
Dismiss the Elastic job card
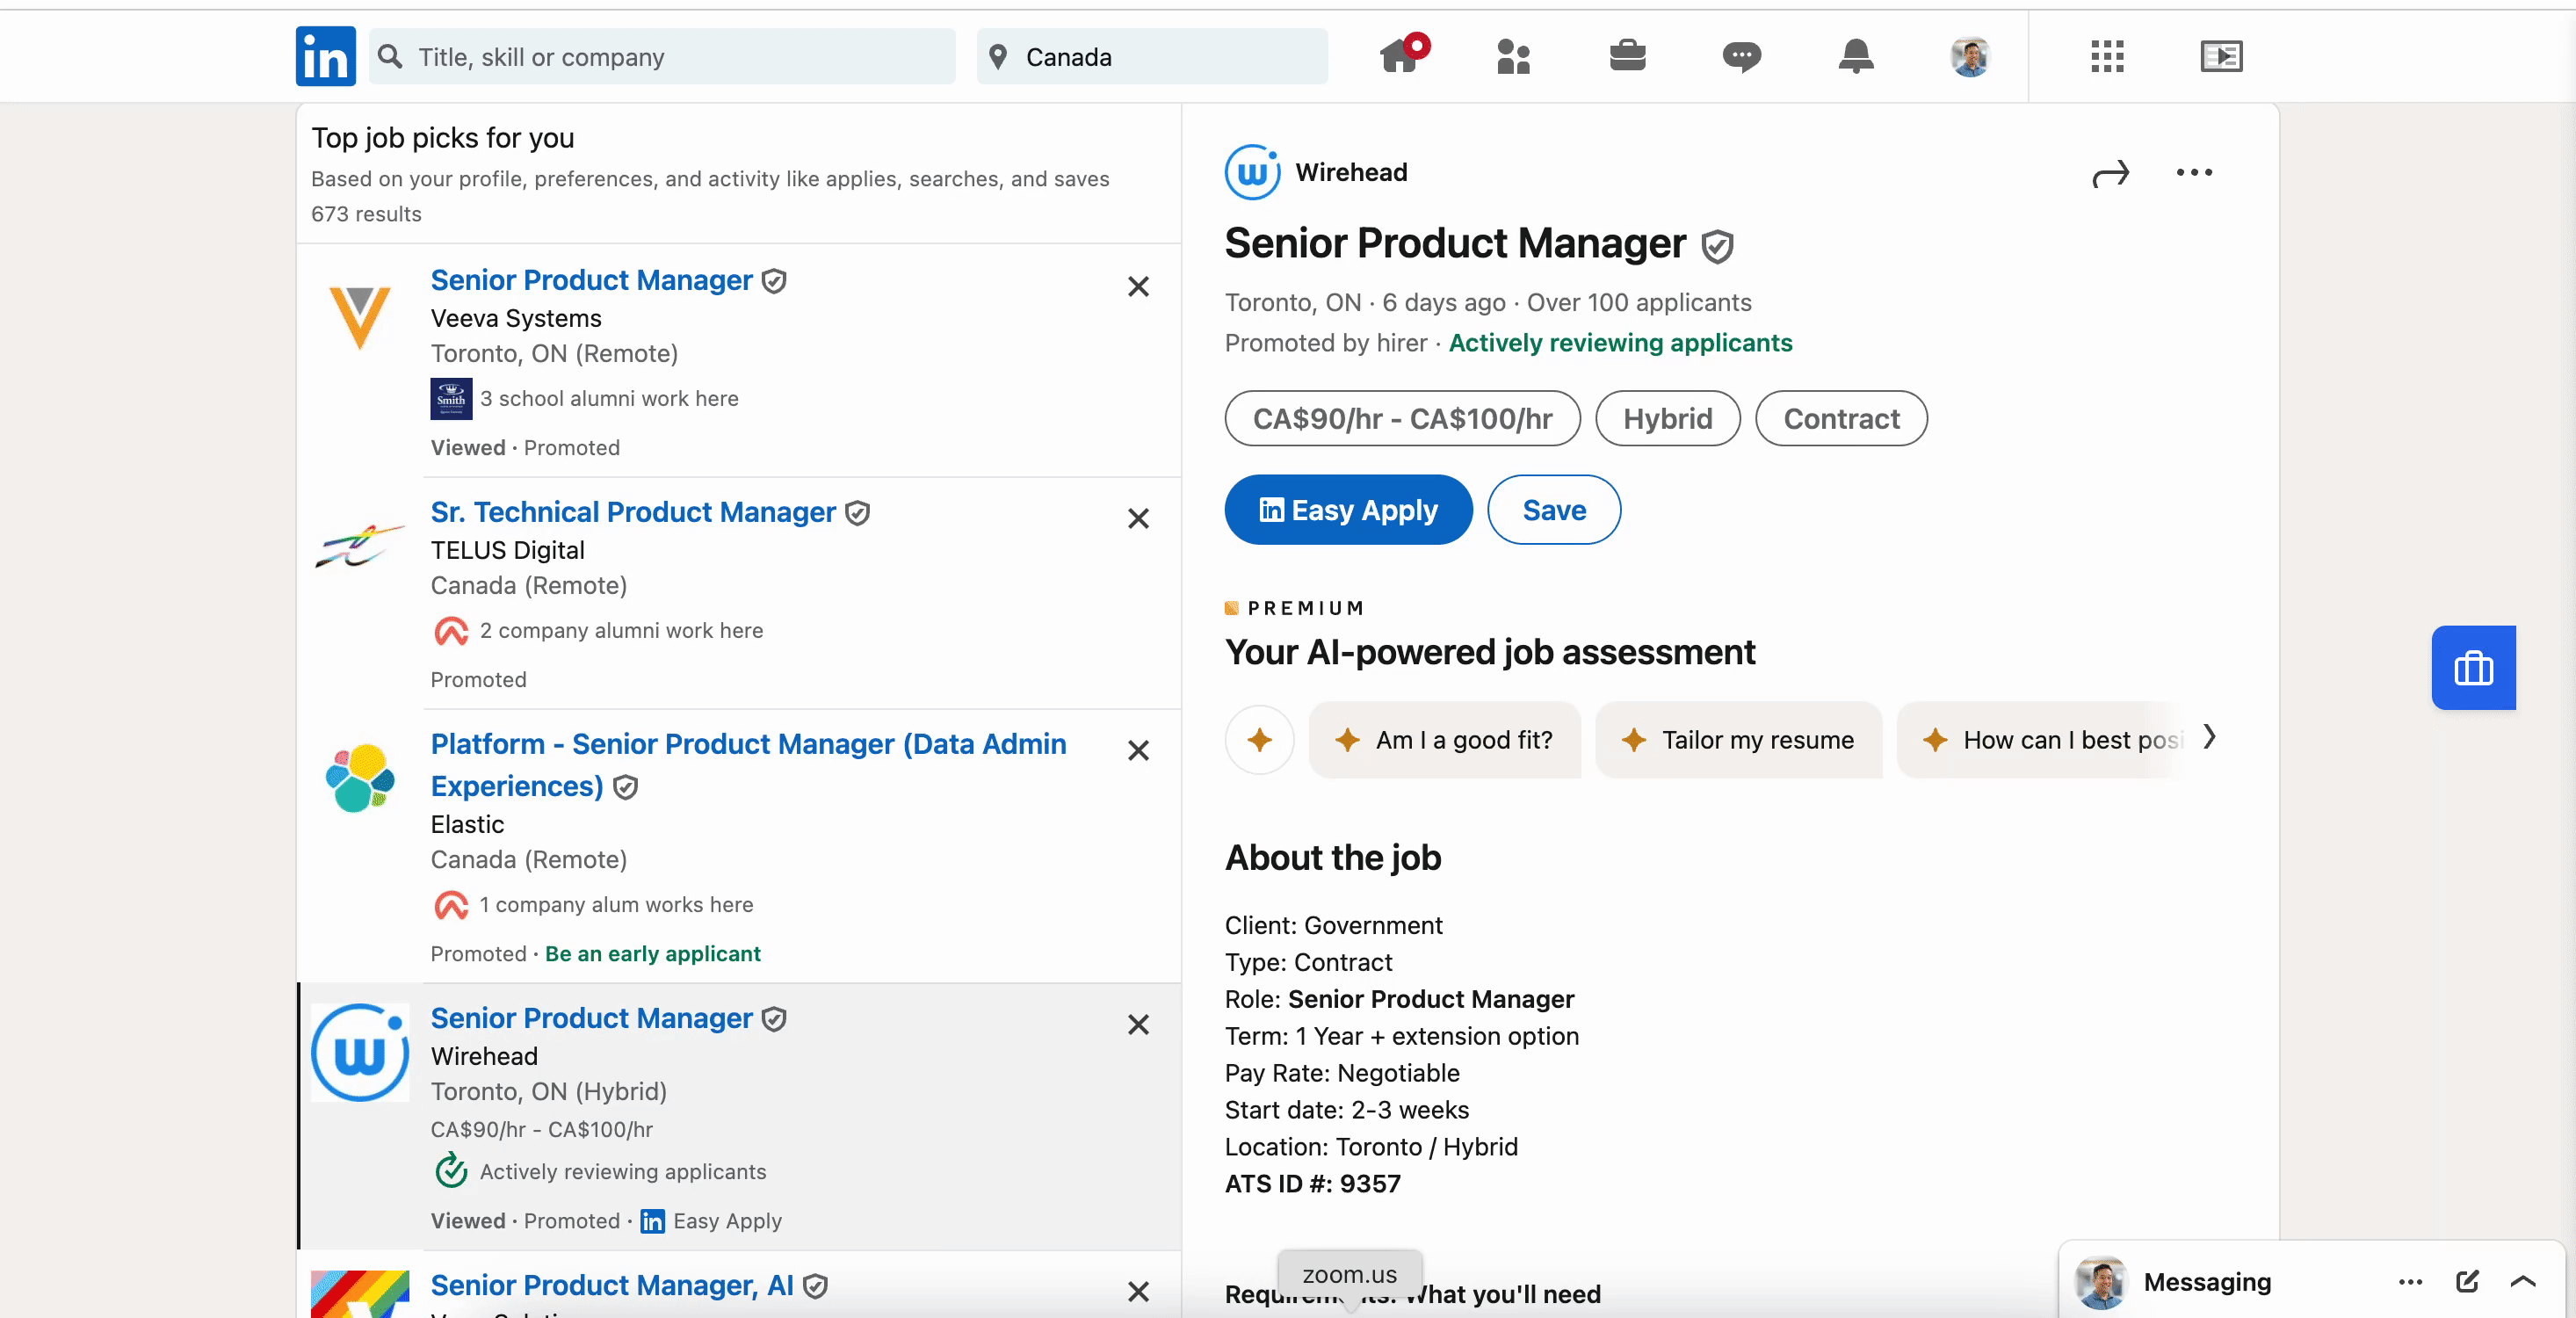pyautogui.click(x=1137, y=751)
